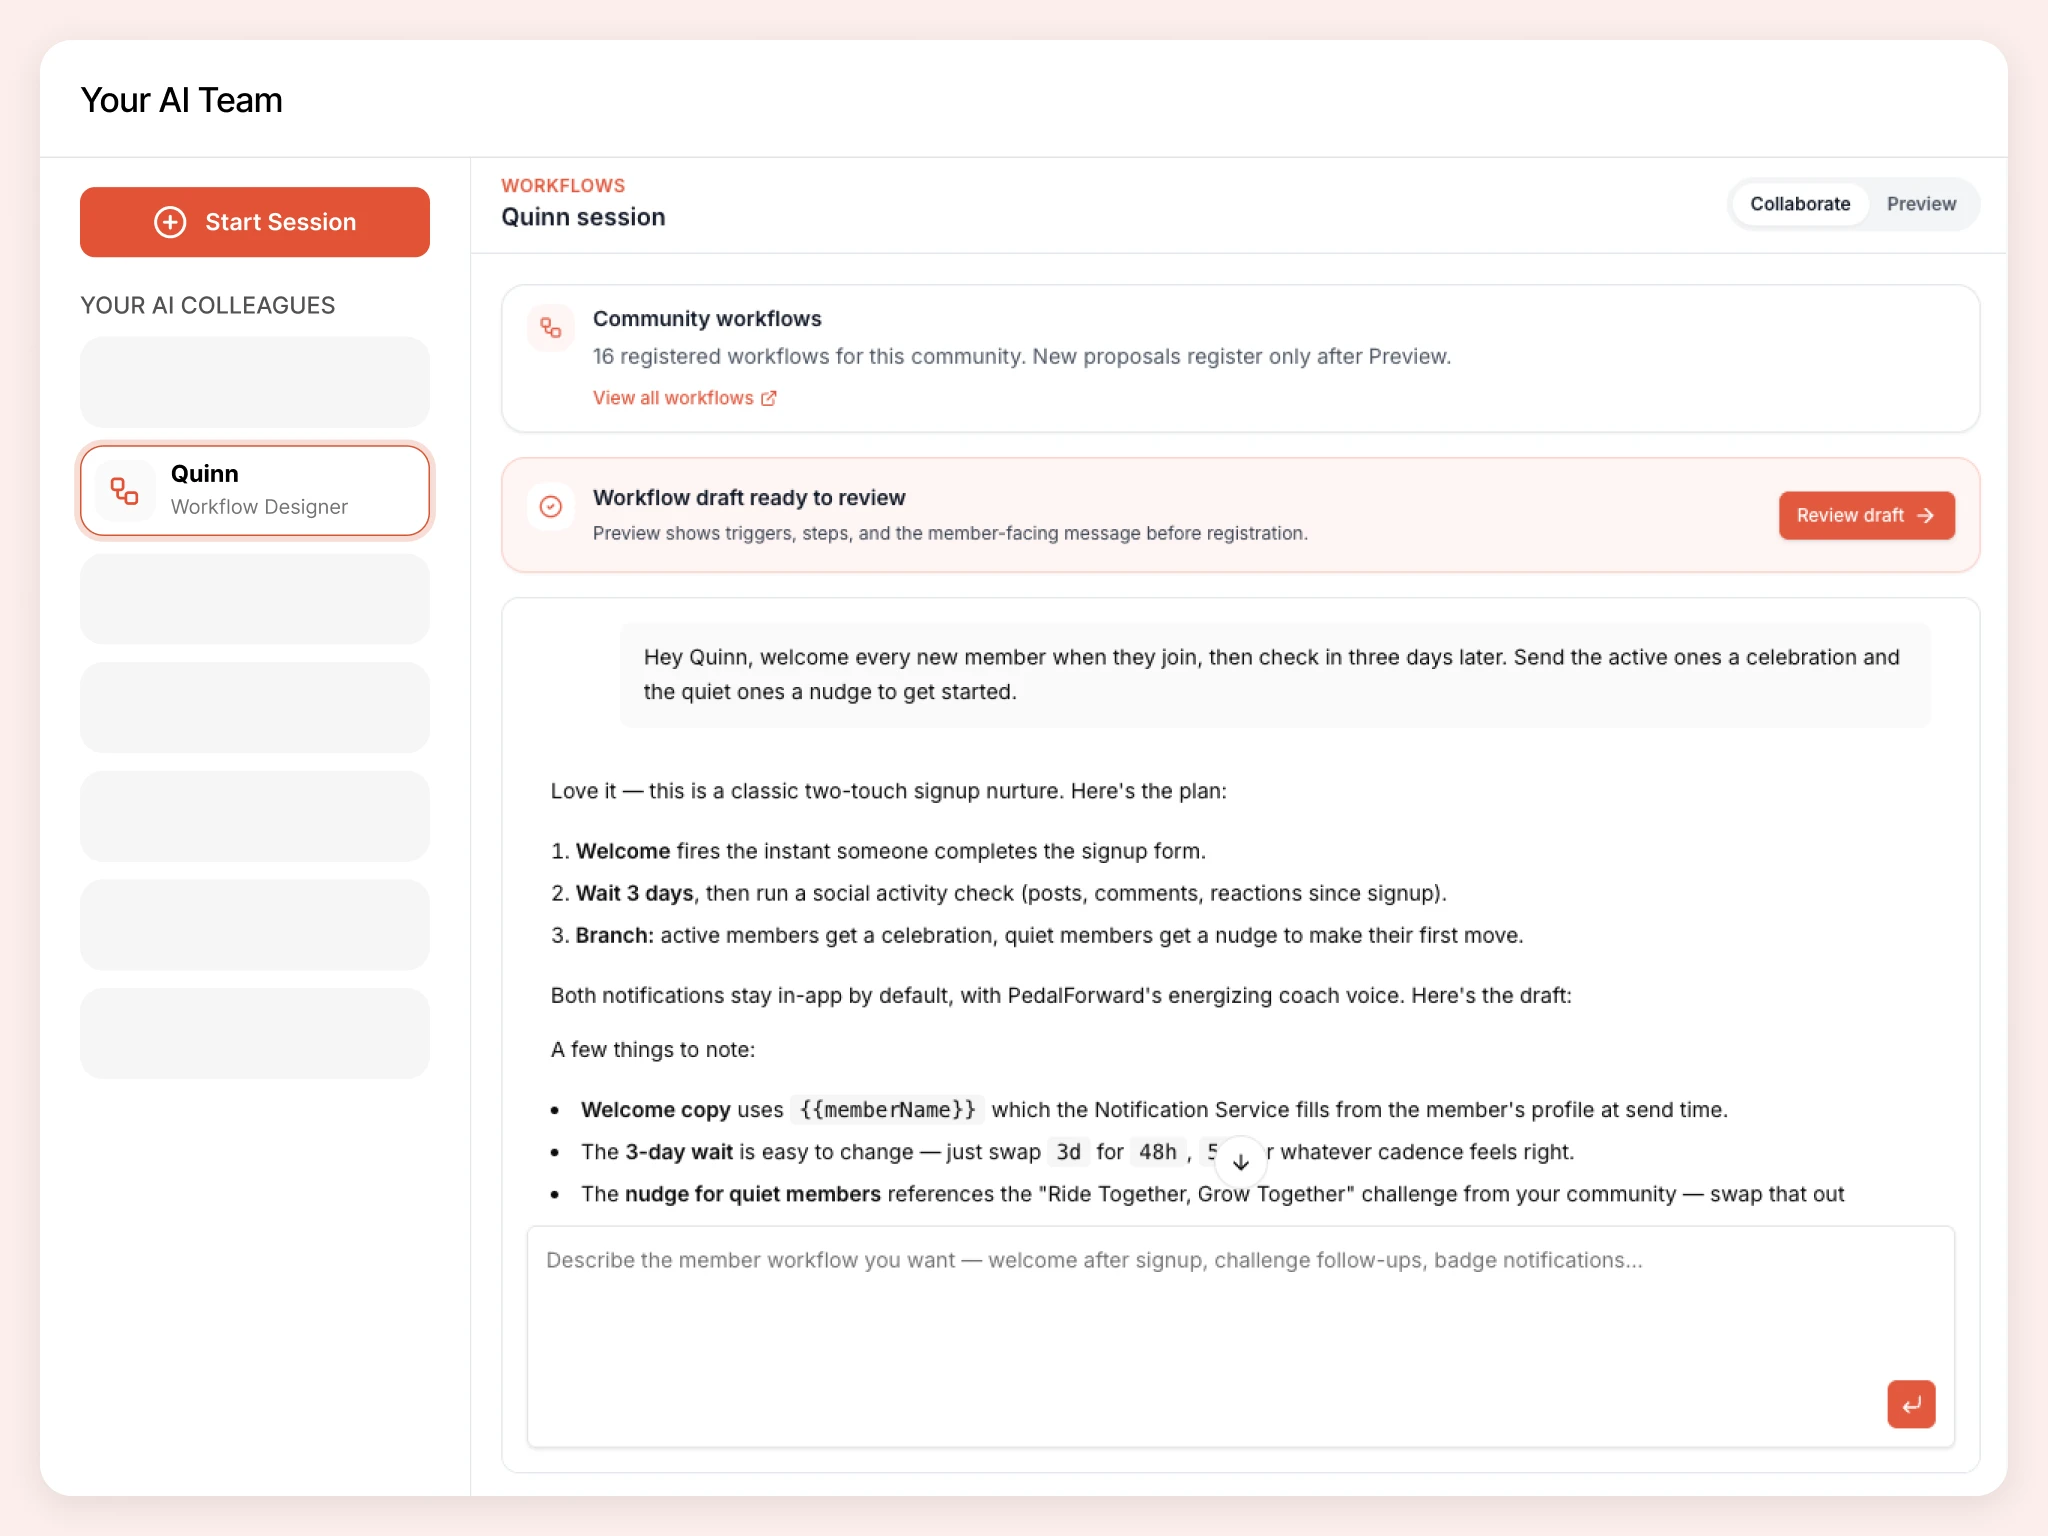This screenshot has width=2048, height=1536.
Task: Click the 3d code token
Action: coord(1068,1152)
